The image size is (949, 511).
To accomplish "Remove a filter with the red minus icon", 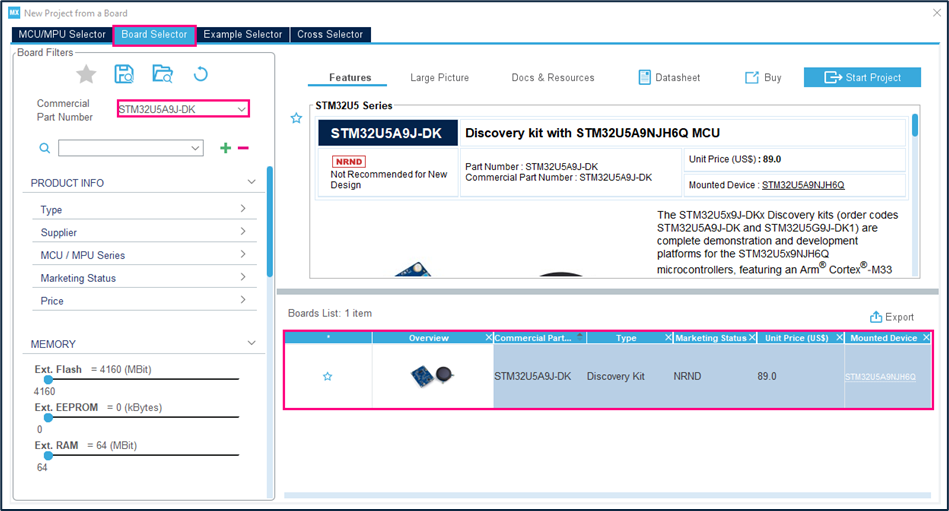I will click(243, 148).
